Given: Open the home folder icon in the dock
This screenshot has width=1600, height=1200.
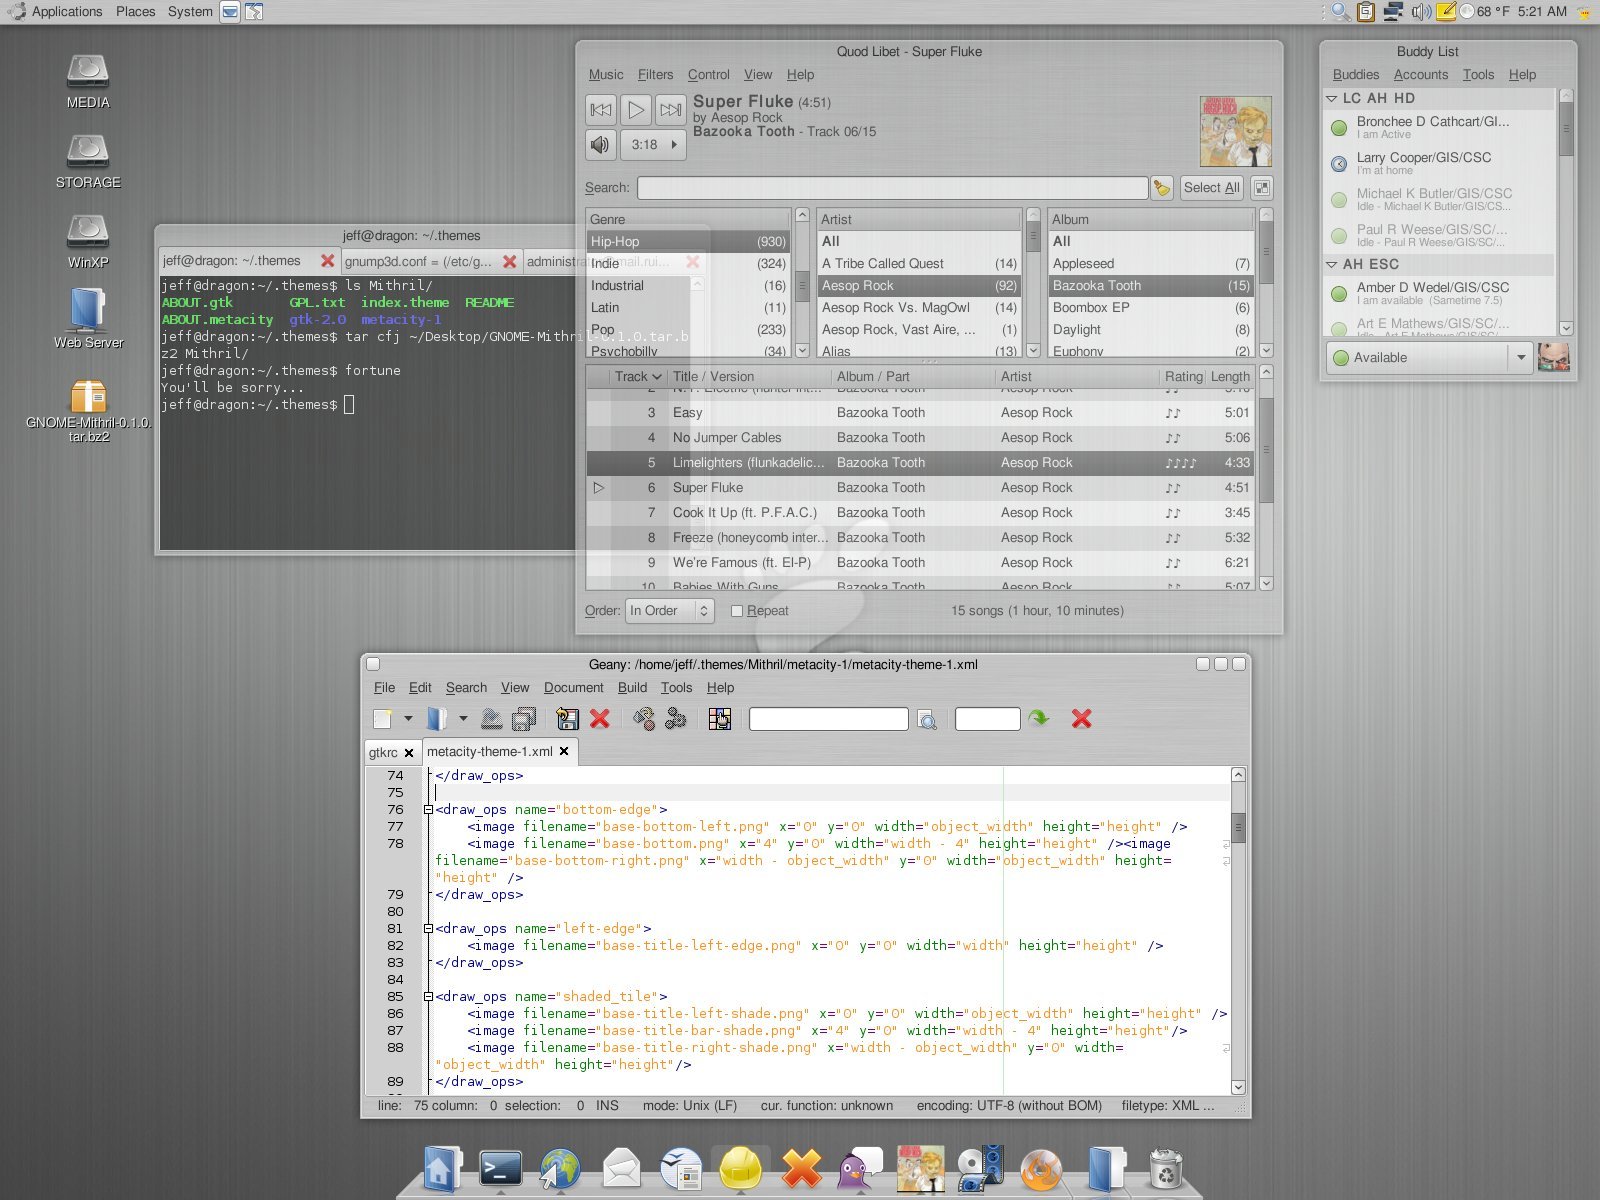Looking at the screenshot, I should pos(443,1168).
